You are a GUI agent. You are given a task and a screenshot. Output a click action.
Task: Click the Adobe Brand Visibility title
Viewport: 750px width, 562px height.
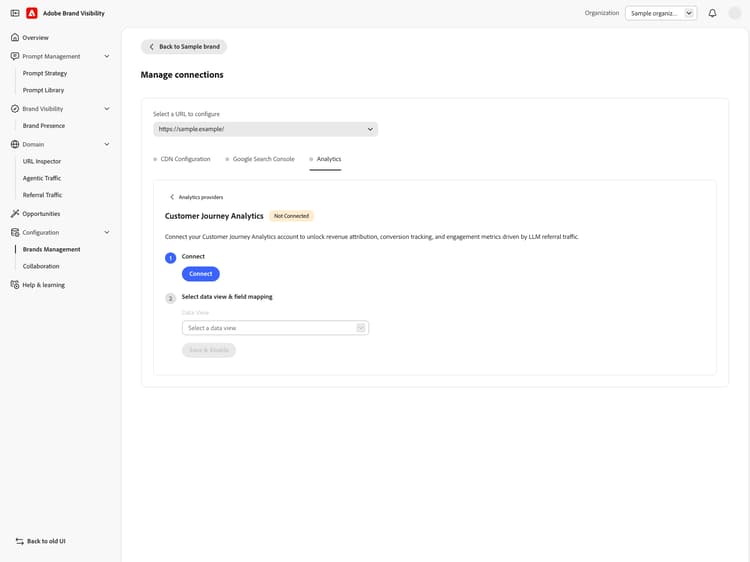74,13
